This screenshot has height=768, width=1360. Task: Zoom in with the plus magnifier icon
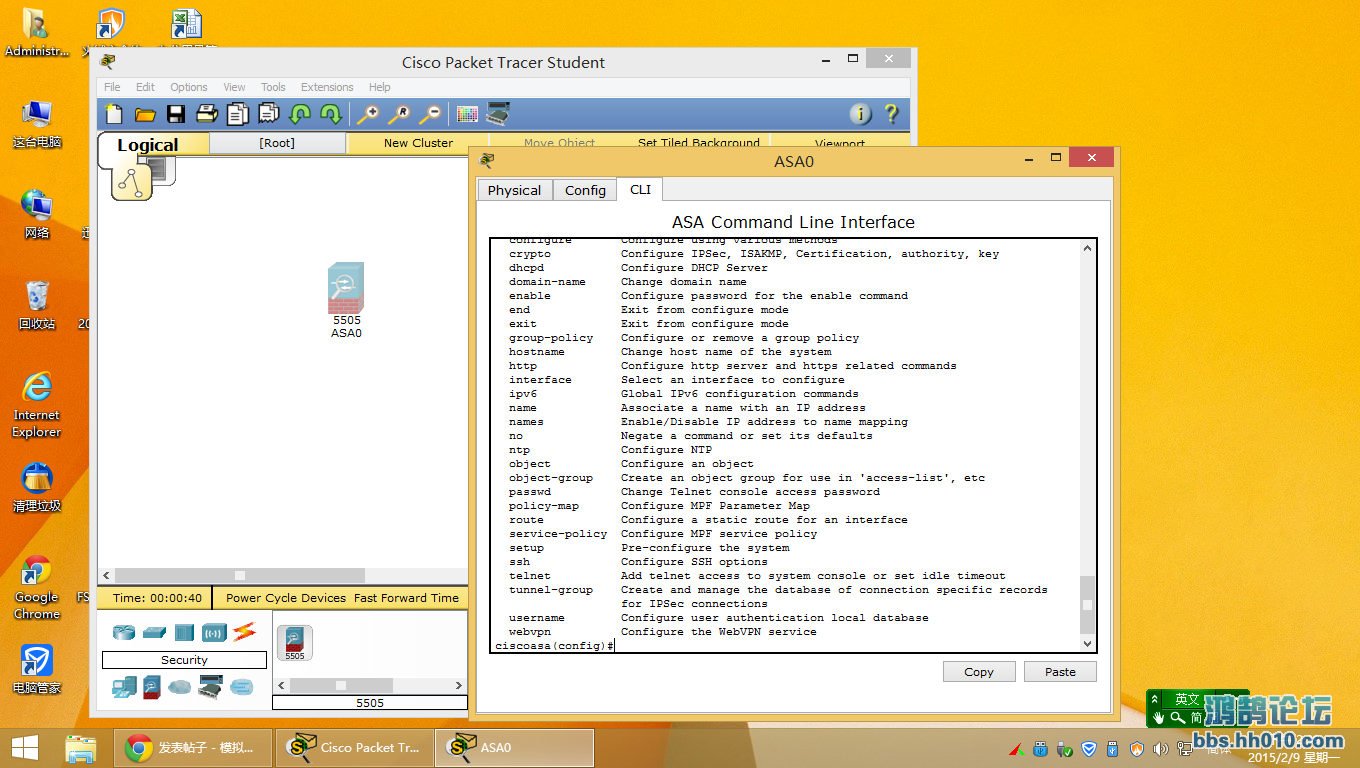tap(368, 114)
